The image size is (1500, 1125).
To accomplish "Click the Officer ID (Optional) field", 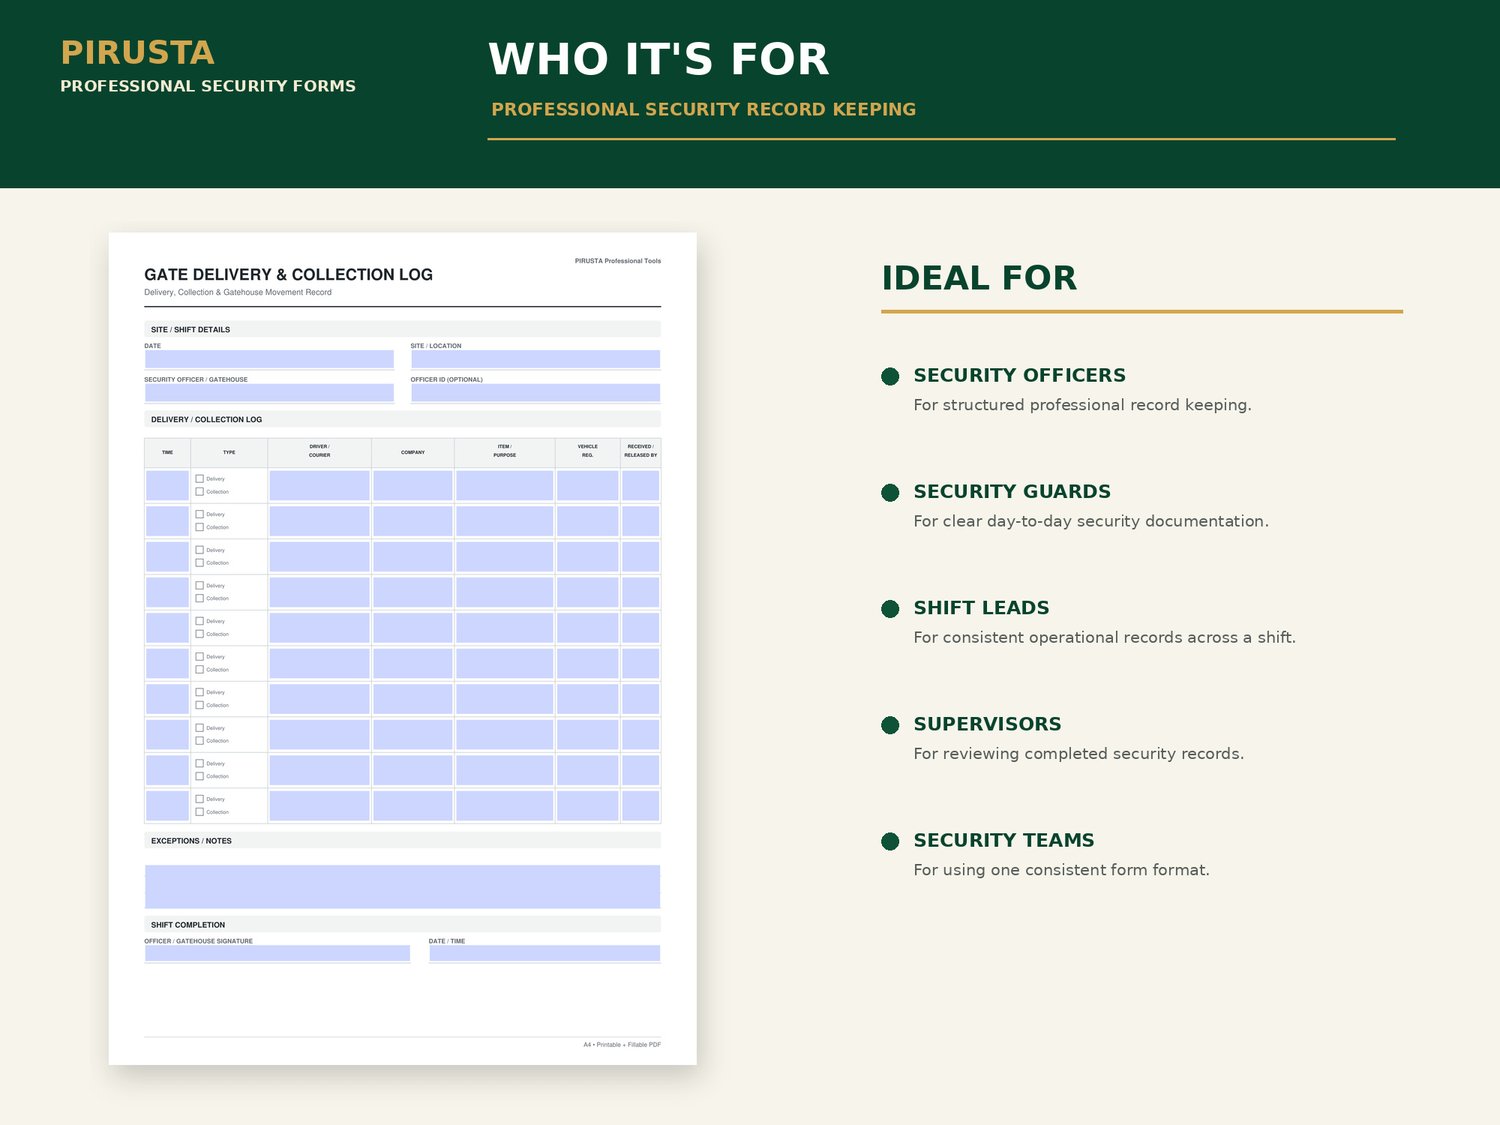I will click(x=535, y=393).
